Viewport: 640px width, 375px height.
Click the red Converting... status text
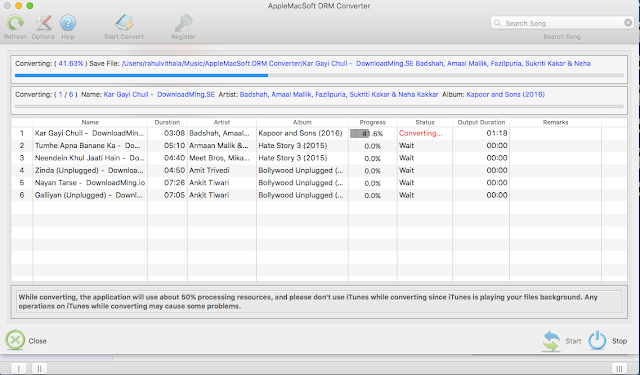pyautogui.click(x=420, y=133)
